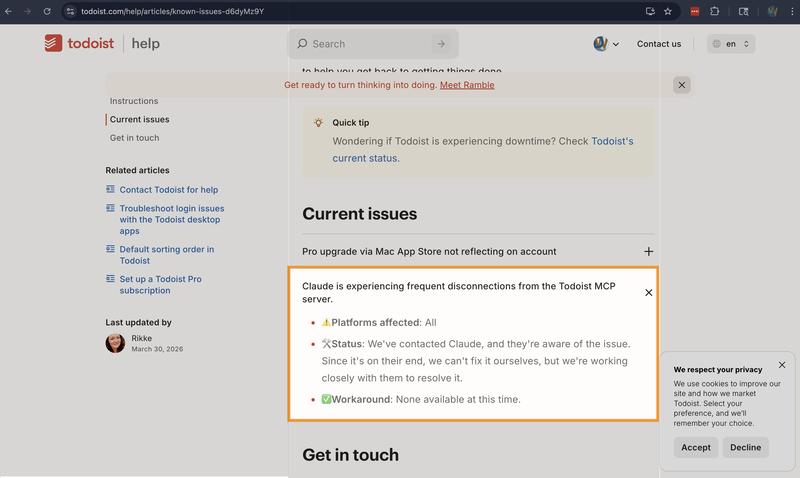Open the Contact us link
This screenshot has height=478, width=800.
(659, 44)
